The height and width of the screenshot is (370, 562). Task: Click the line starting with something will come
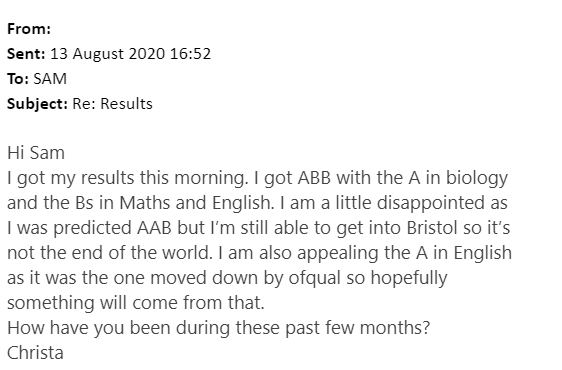pyautogui.click(x=136, y=303)
